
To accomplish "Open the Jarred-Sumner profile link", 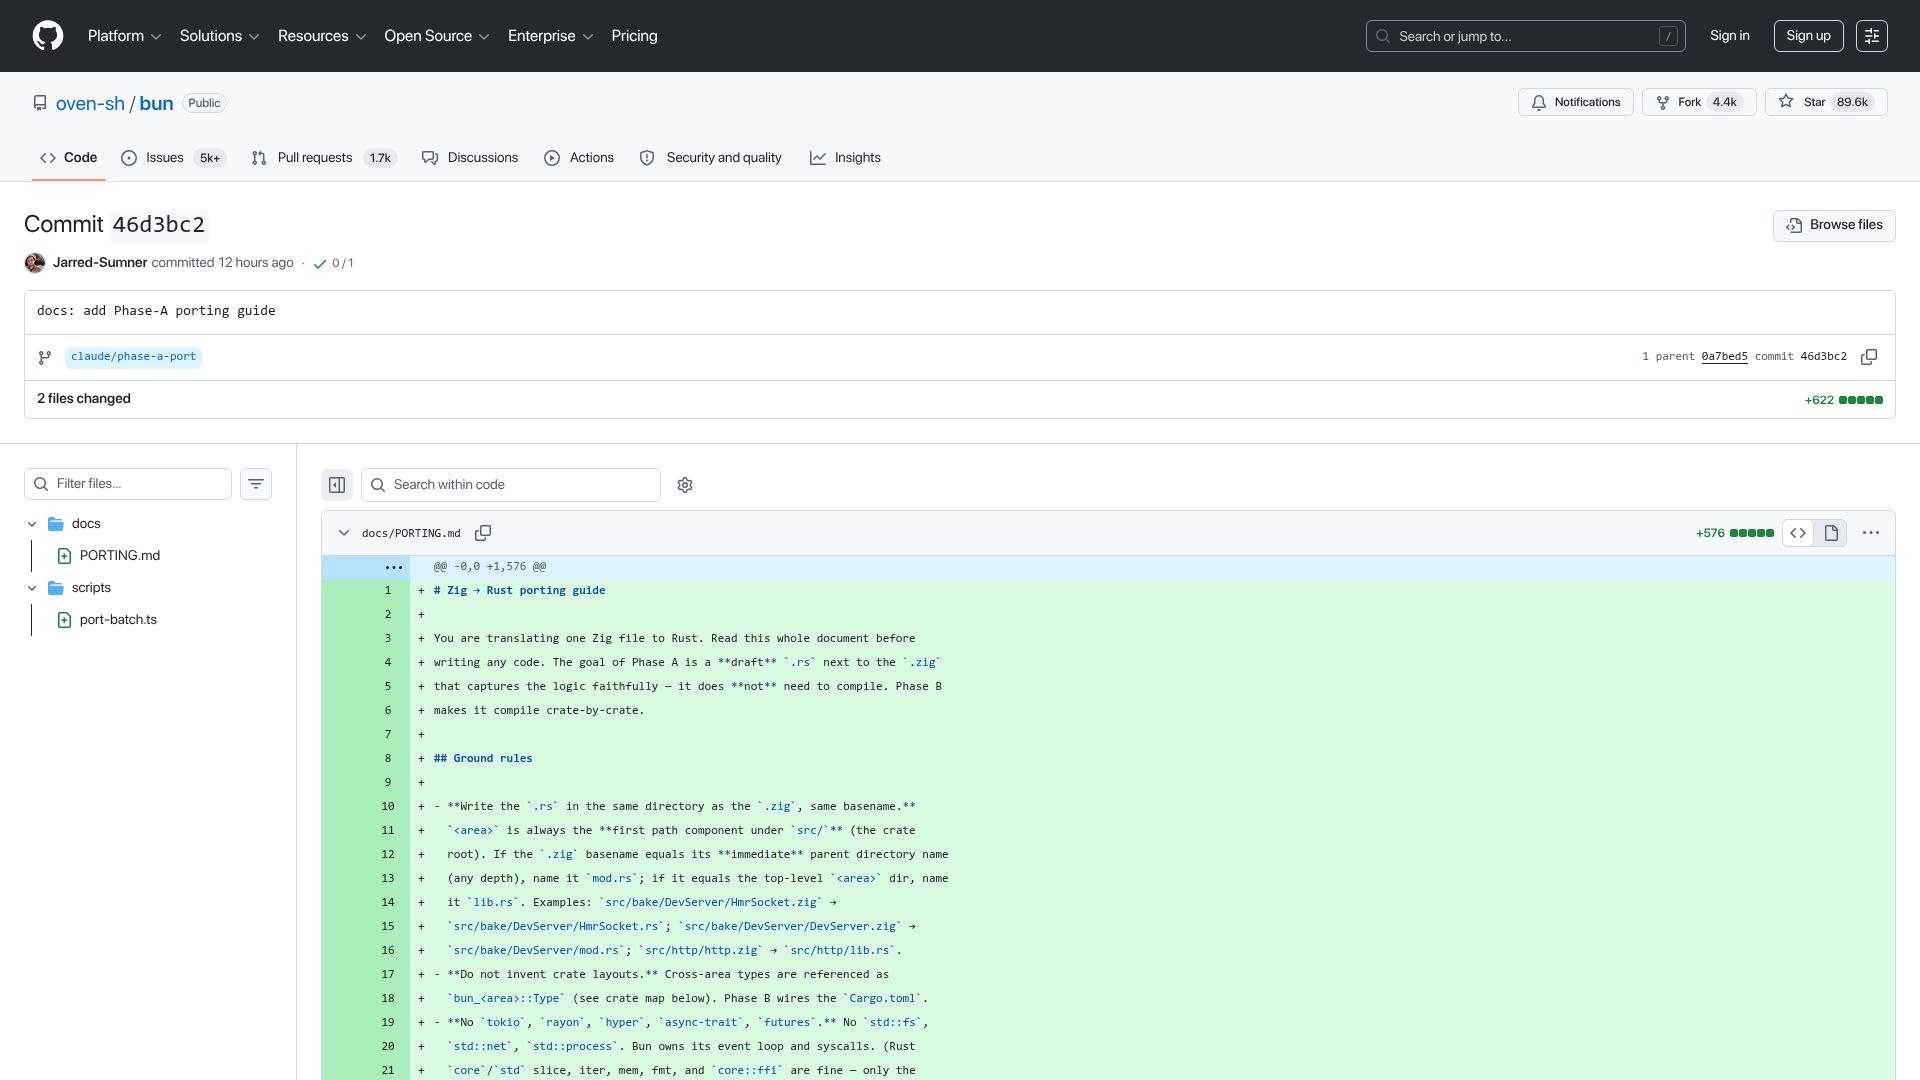I will click(x=100, y=263).
